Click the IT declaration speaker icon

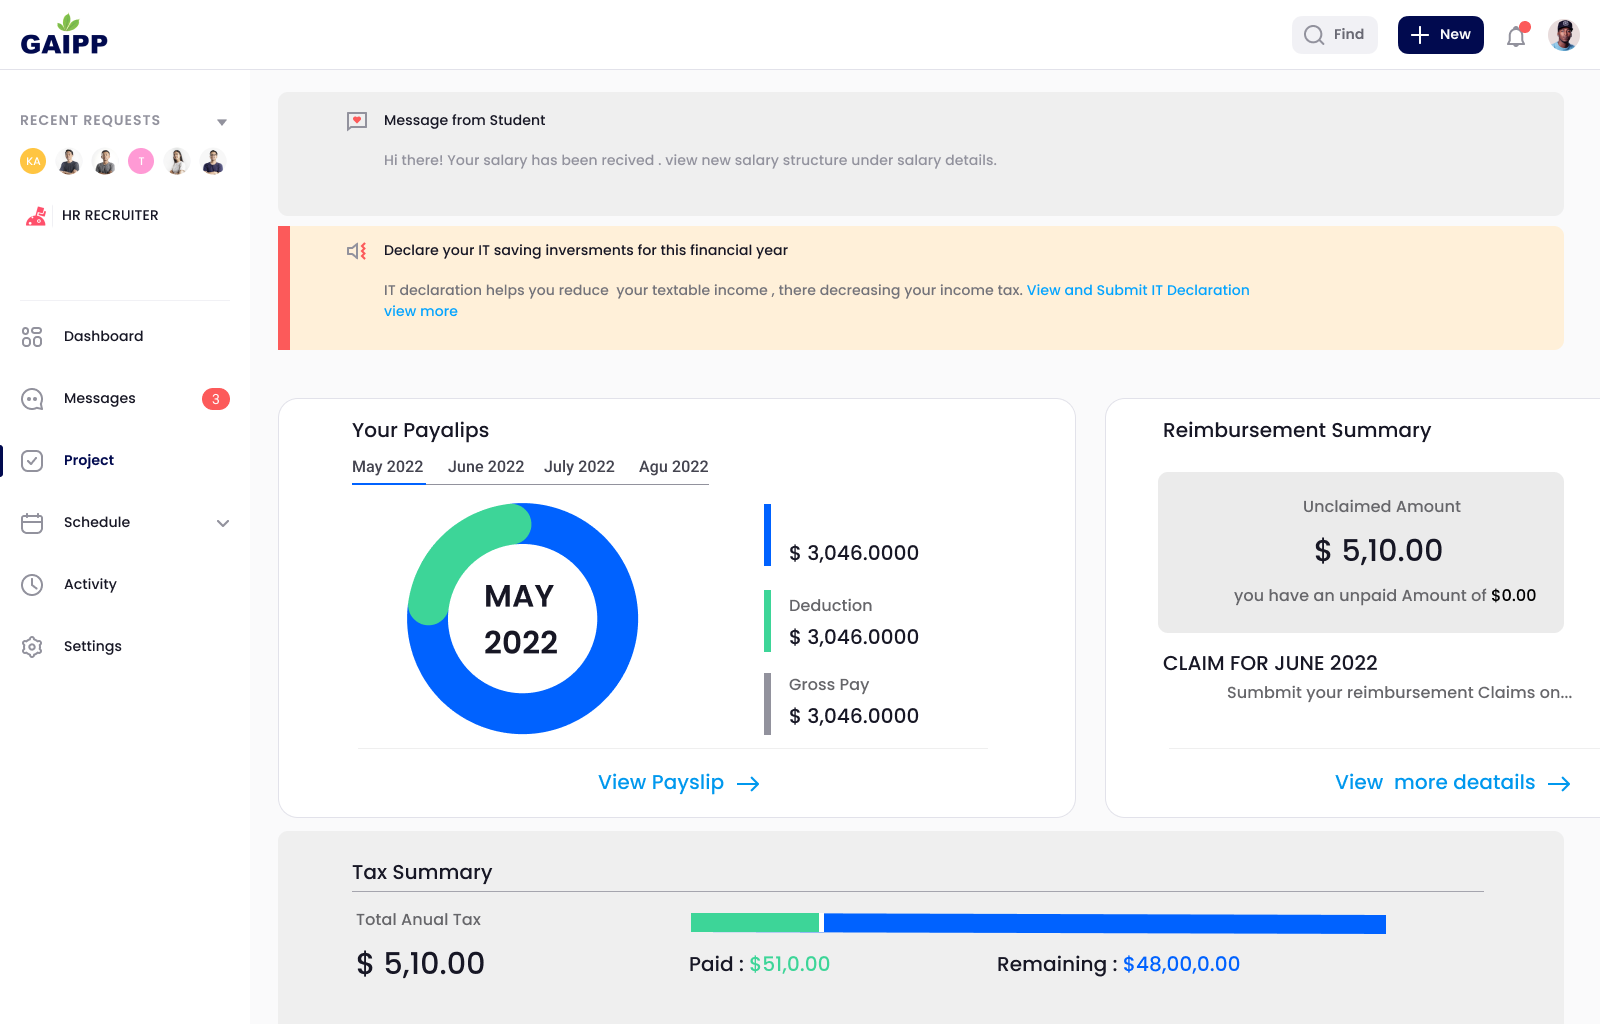tap(357, 251)
